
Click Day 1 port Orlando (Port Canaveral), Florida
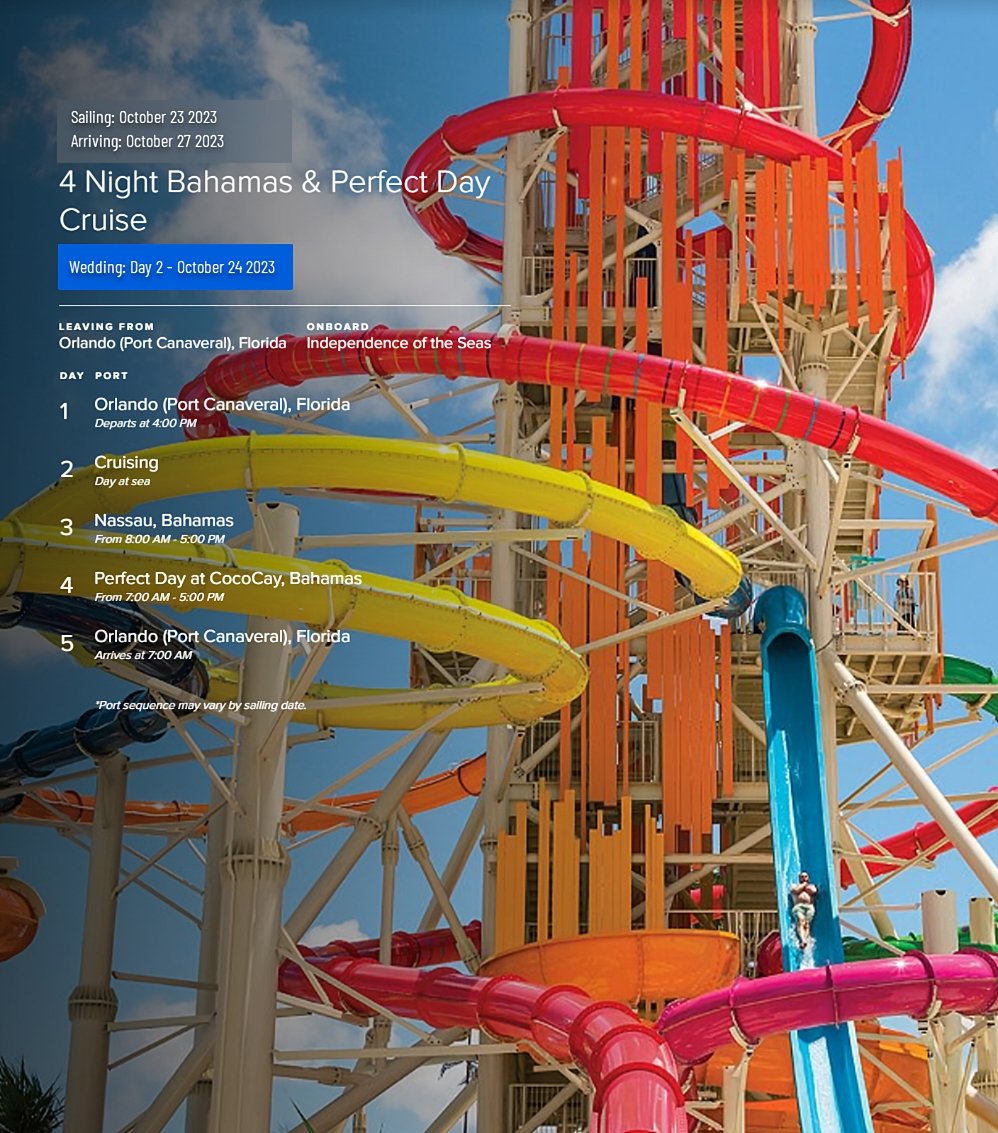point(222,405)
